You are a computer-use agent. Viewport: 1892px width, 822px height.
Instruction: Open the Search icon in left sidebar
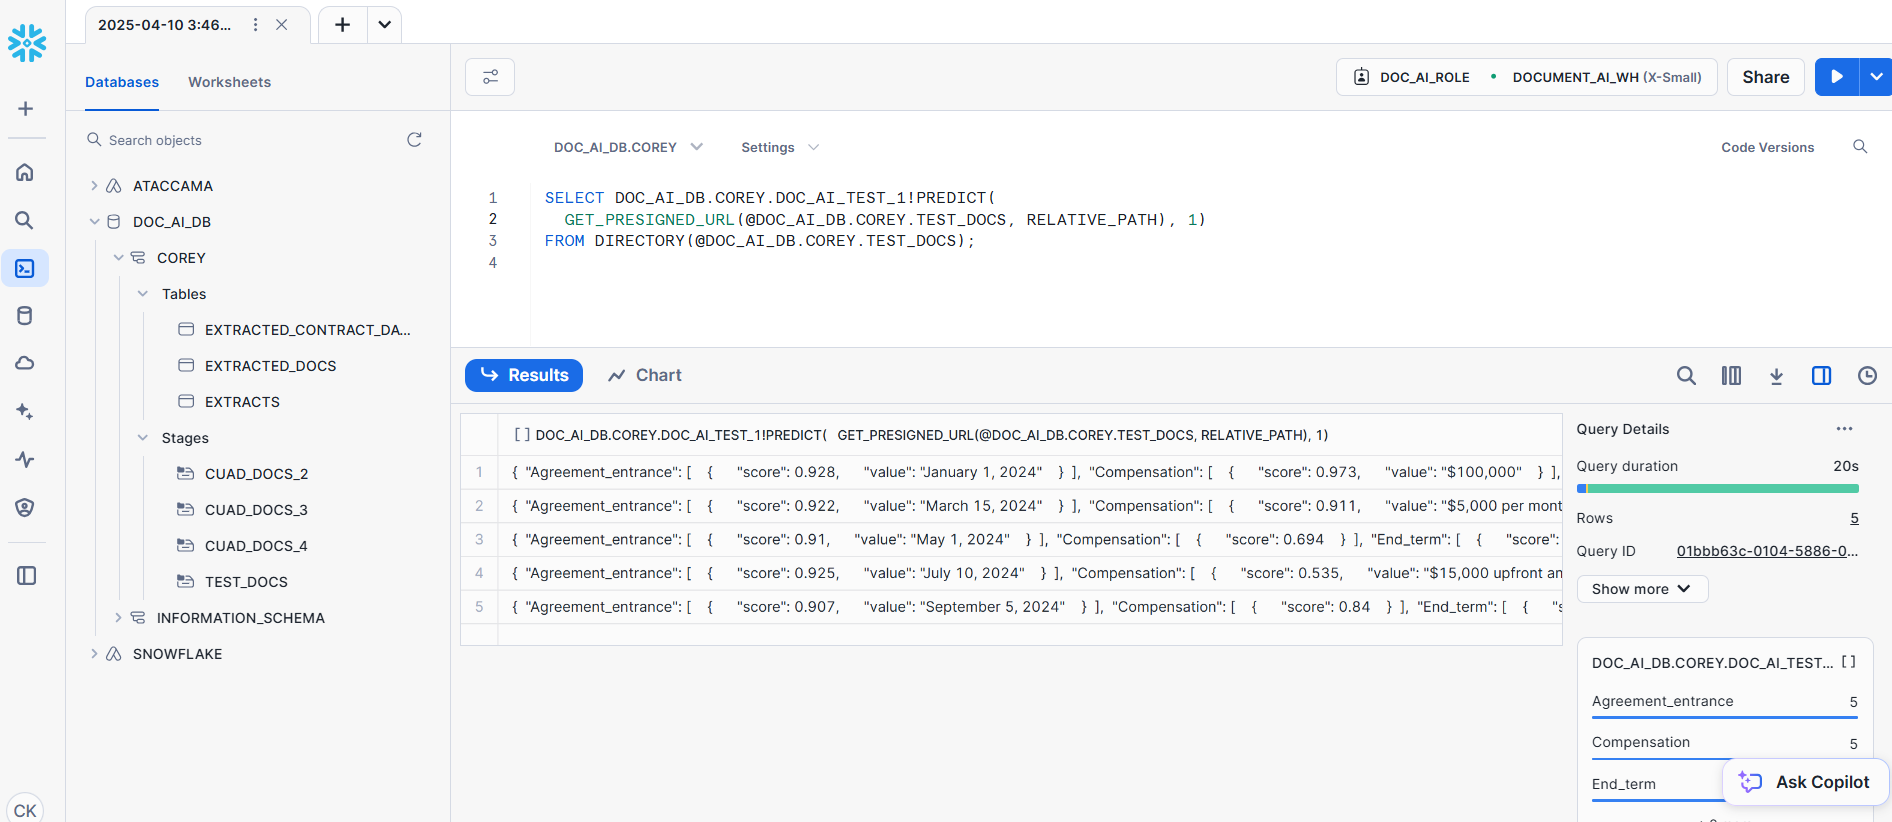tap(25, 220)
